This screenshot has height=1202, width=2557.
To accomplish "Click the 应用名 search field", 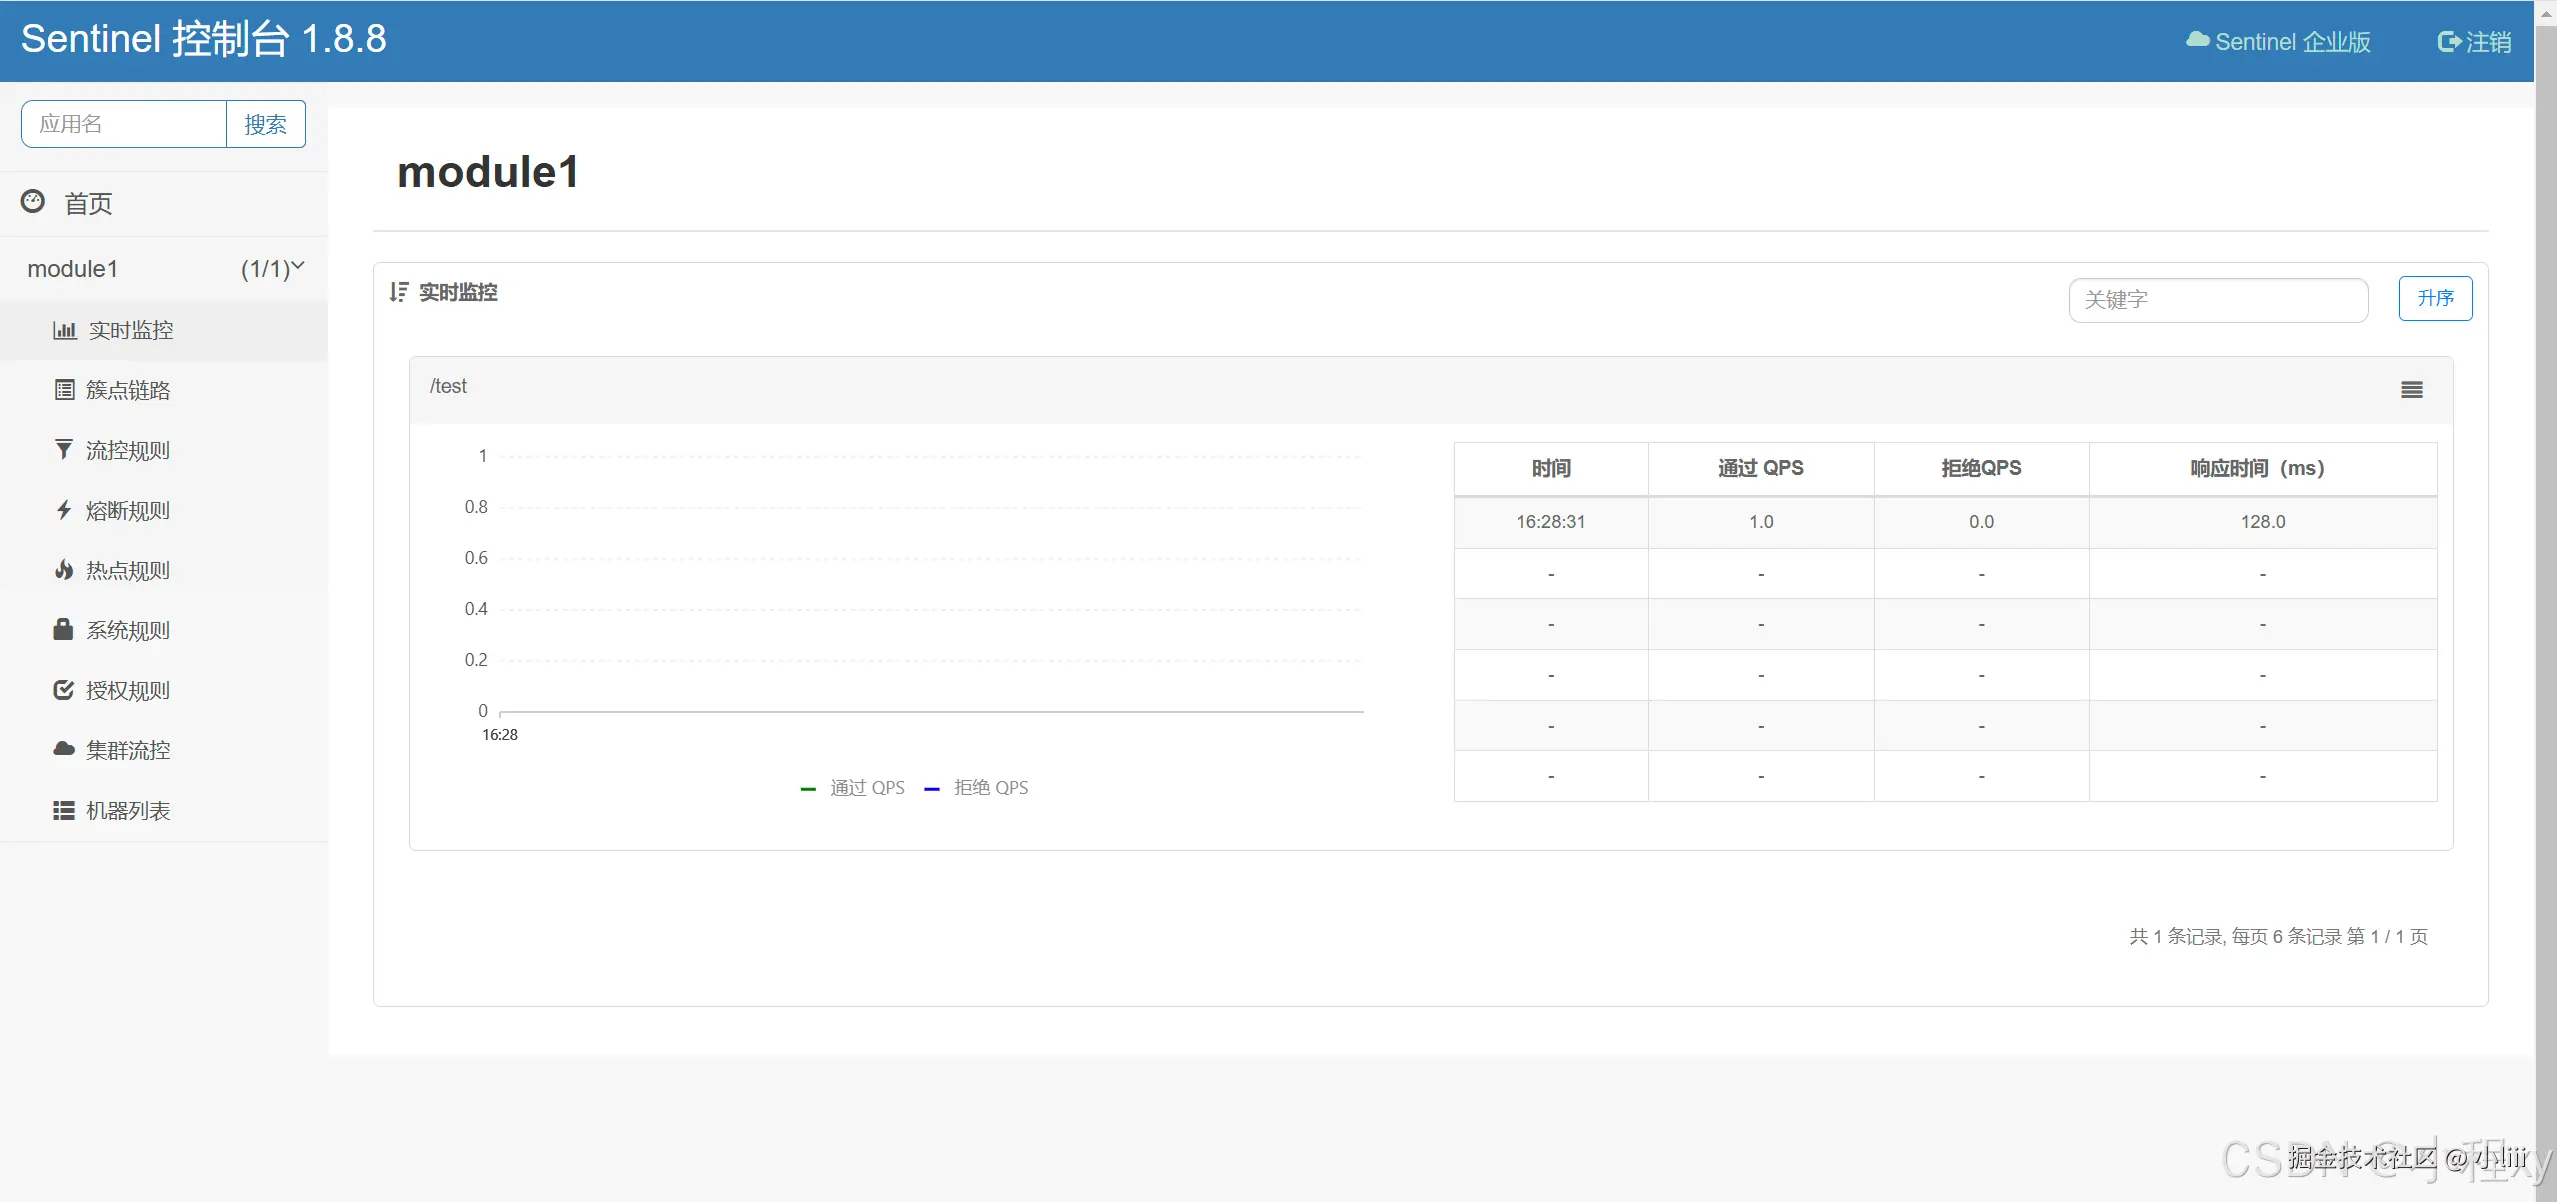I will tap(124, 124).
